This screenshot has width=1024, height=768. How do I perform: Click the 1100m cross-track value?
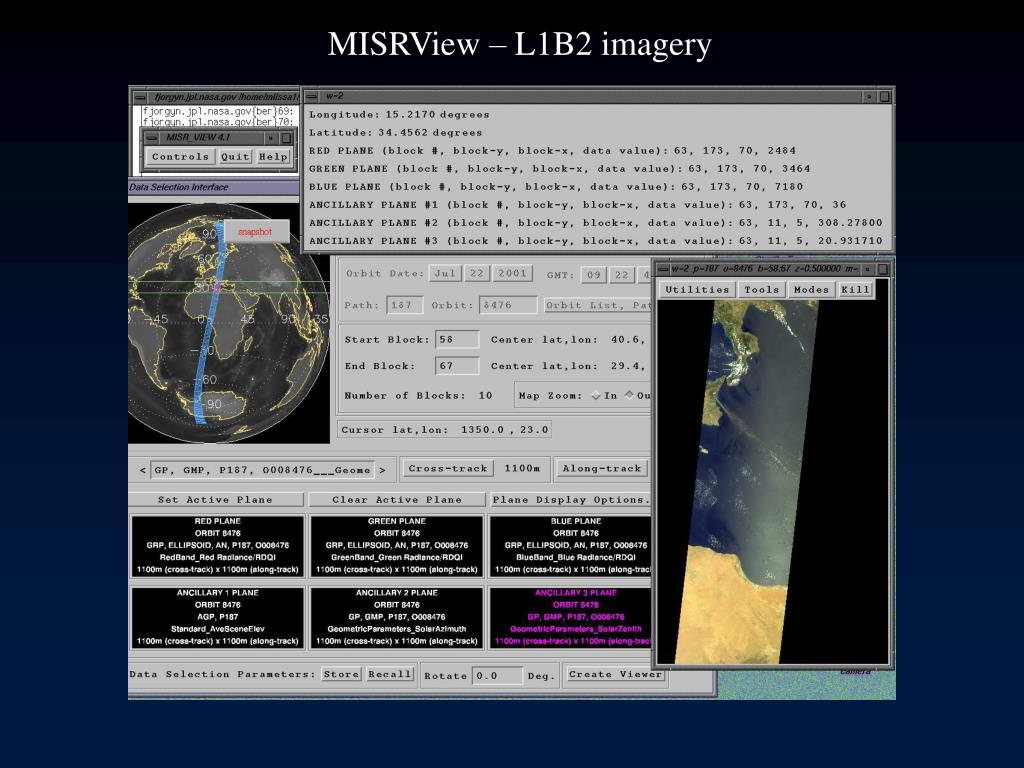point(522,468)
